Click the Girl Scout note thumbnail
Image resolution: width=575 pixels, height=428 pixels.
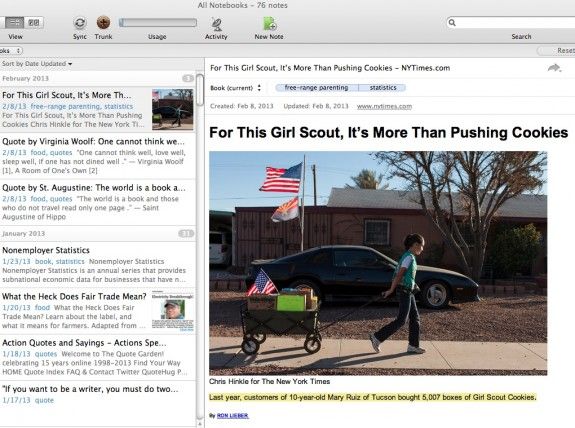coord(173,109)
